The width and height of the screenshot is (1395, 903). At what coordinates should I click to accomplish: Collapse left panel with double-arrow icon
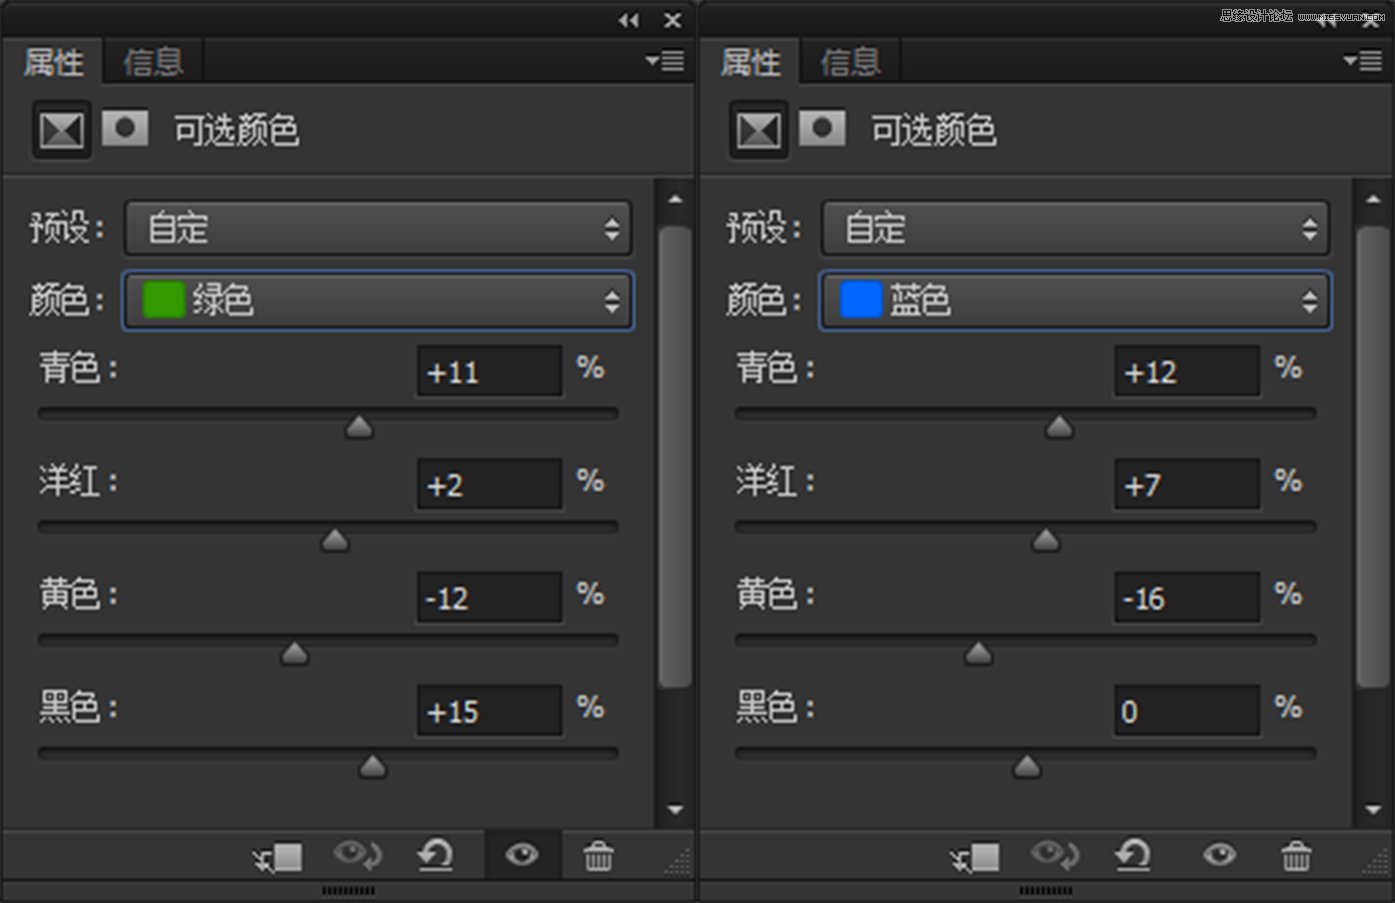click(x=628, y=20)
